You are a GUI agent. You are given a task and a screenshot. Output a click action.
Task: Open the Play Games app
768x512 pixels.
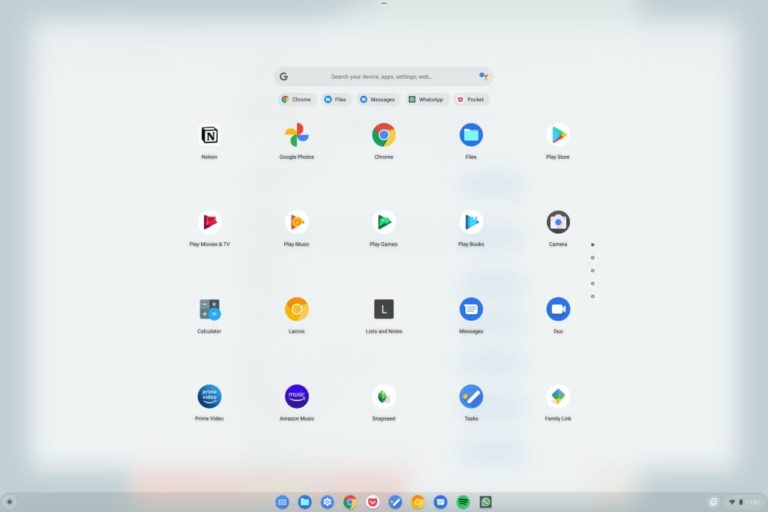pyautogui.click(x=384, y=222)
